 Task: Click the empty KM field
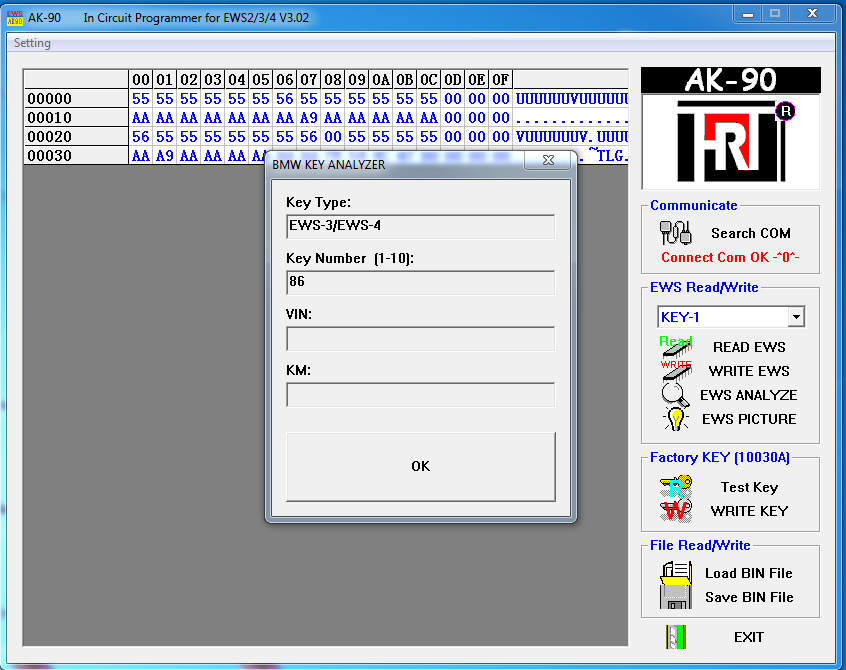pos(420,395)
